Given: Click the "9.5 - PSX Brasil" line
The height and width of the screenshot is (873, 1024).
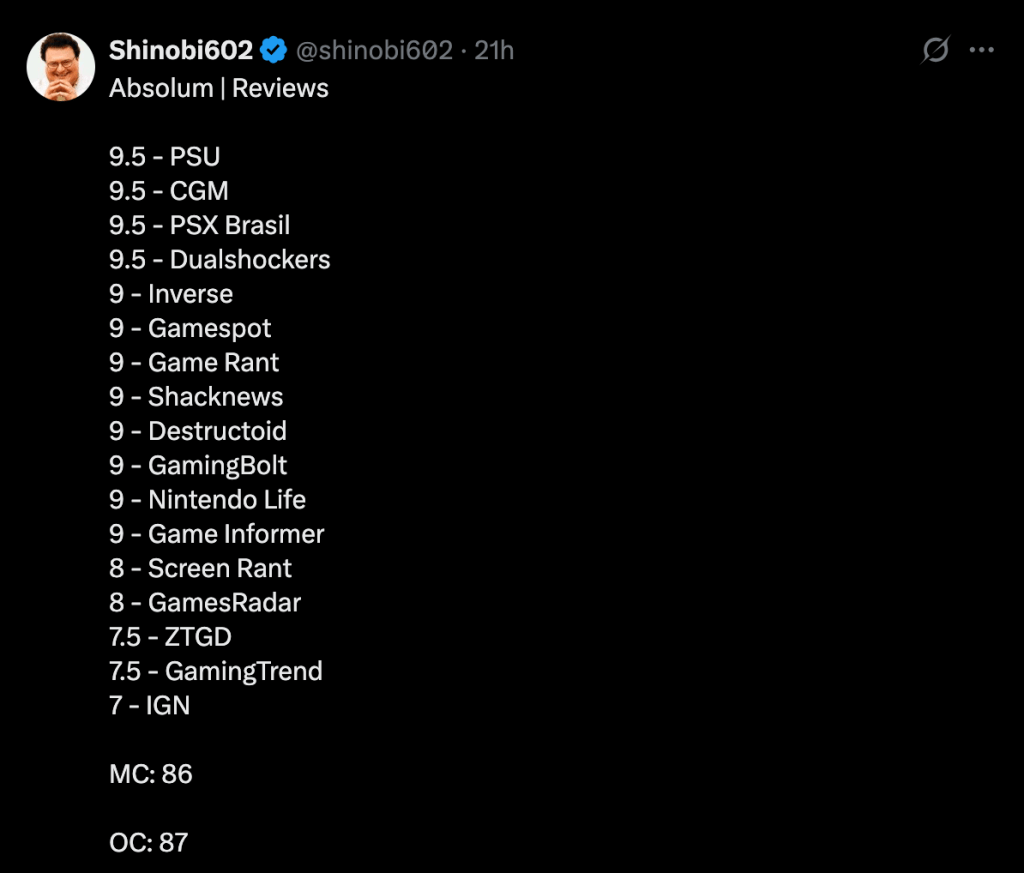Looking at the screenshot, I should click(200, 225).
